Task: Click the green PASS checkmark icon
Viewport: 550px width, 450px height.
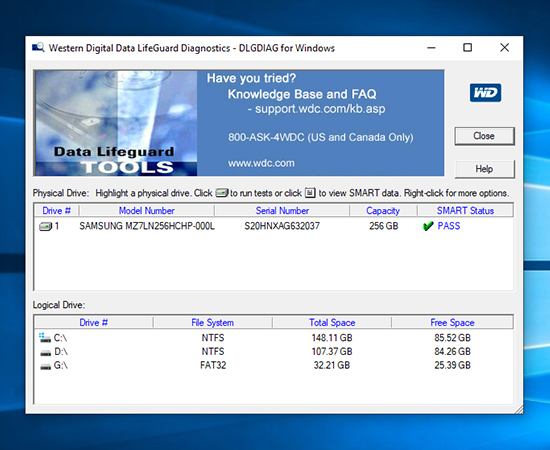Action: [428, 226]
